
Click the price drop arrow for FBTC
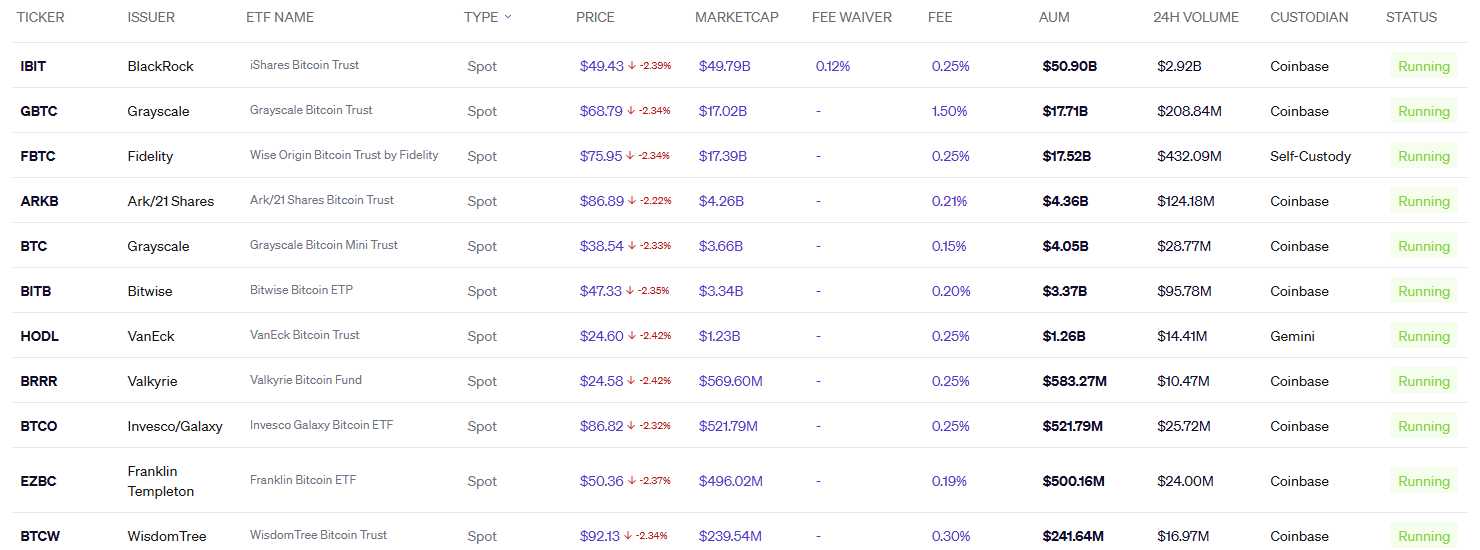pyautogui.click(x=632, y=156)
